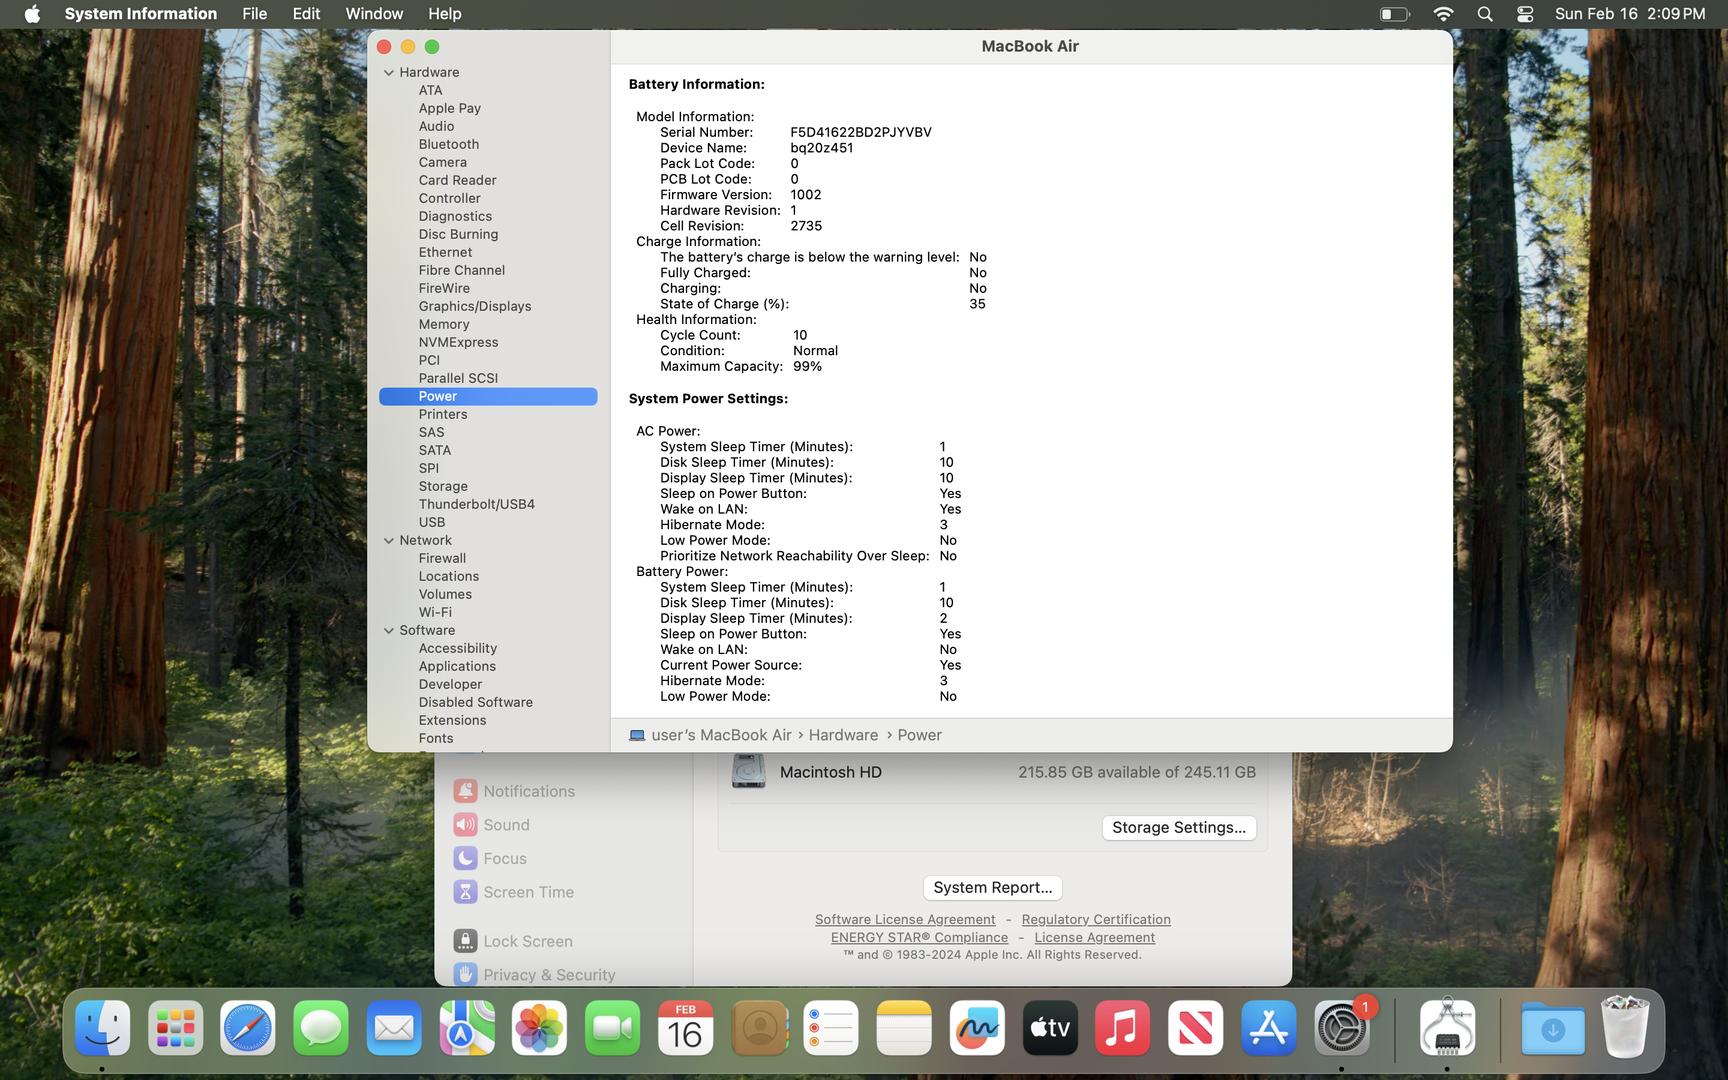
Task: Click the System Report button
Action: tap(992, 887)
